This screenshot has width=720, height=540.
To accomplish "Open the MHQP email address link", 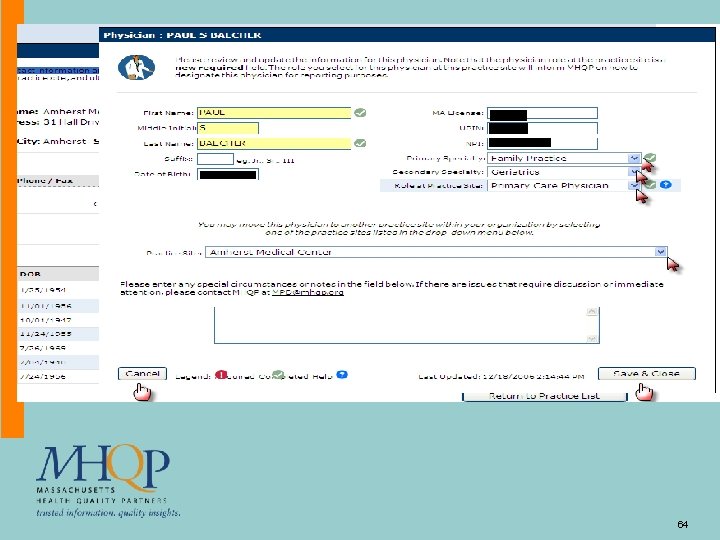I will click(x=308, y=292).
